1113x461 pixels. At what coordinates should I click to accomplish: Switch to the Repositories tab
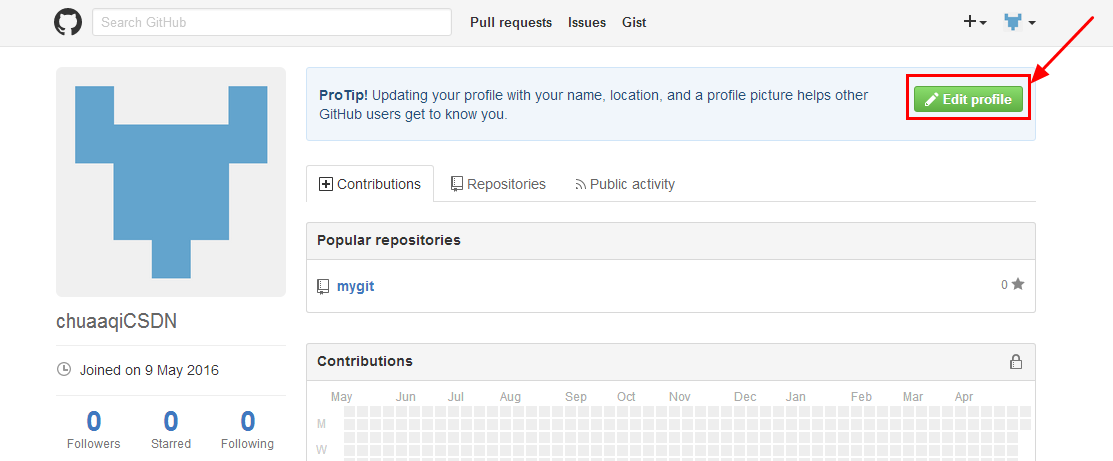(x=498, y=184)
